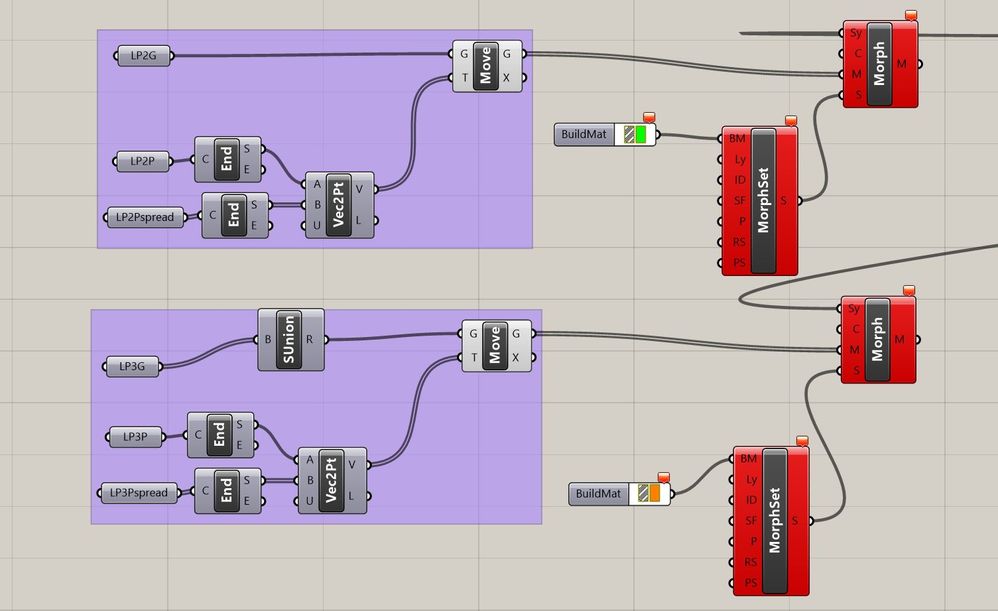Click the PS input on the lower MorphSet
998x611 pixels.
(750, 583)
